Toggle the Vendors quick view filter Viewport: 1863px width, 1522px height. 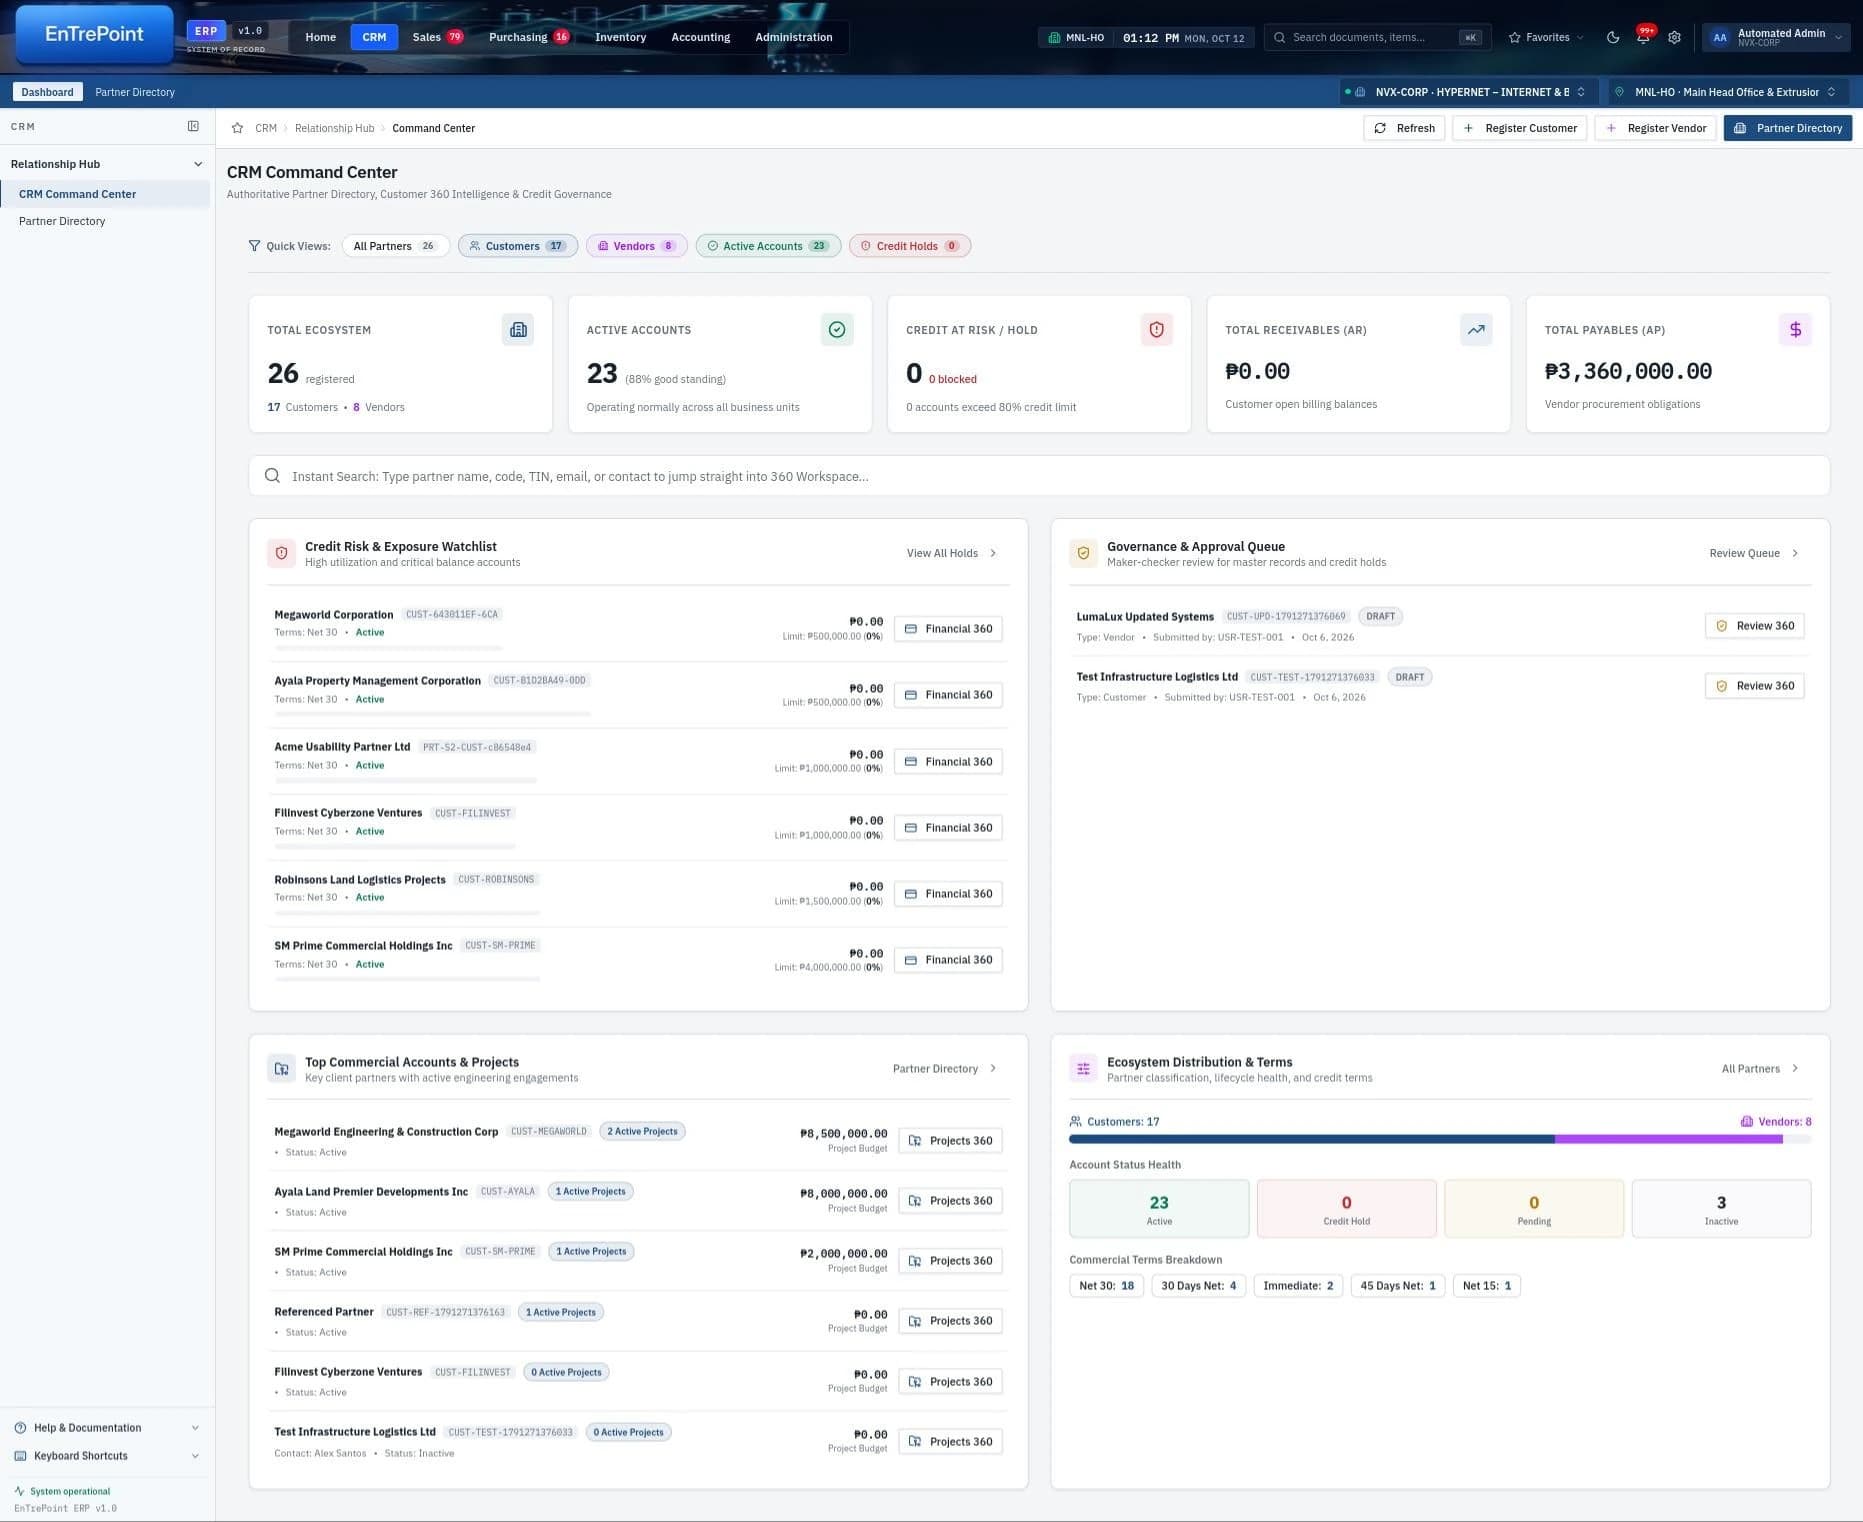(x=636, y=246)
